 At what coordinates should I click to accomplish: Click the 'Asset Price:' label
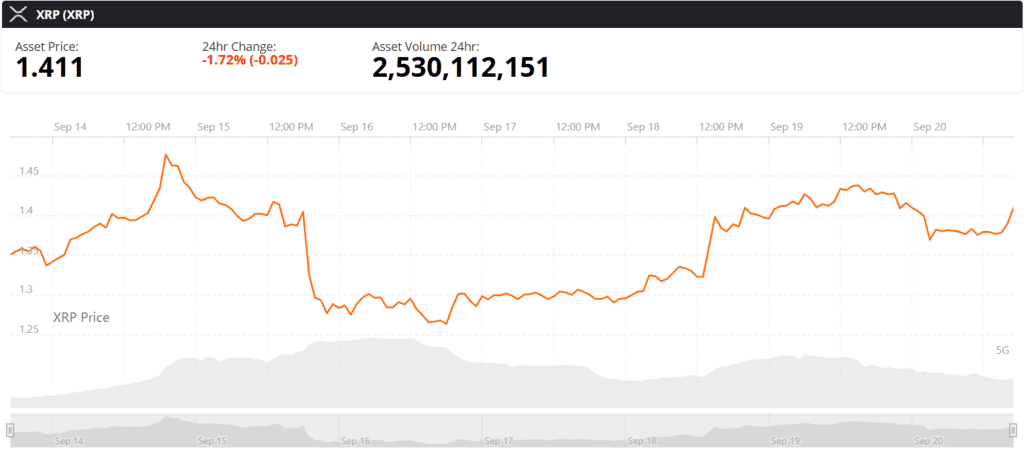coord(46,46)
